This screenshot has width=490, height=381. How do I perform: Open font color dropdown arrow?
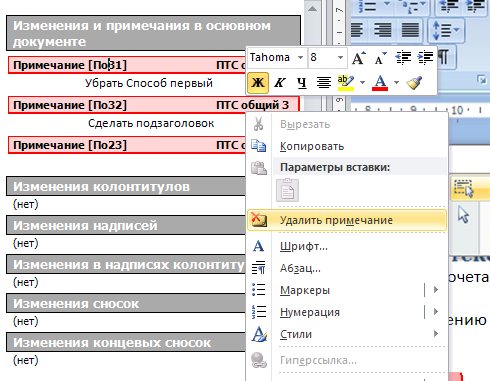tap(396, 82)
